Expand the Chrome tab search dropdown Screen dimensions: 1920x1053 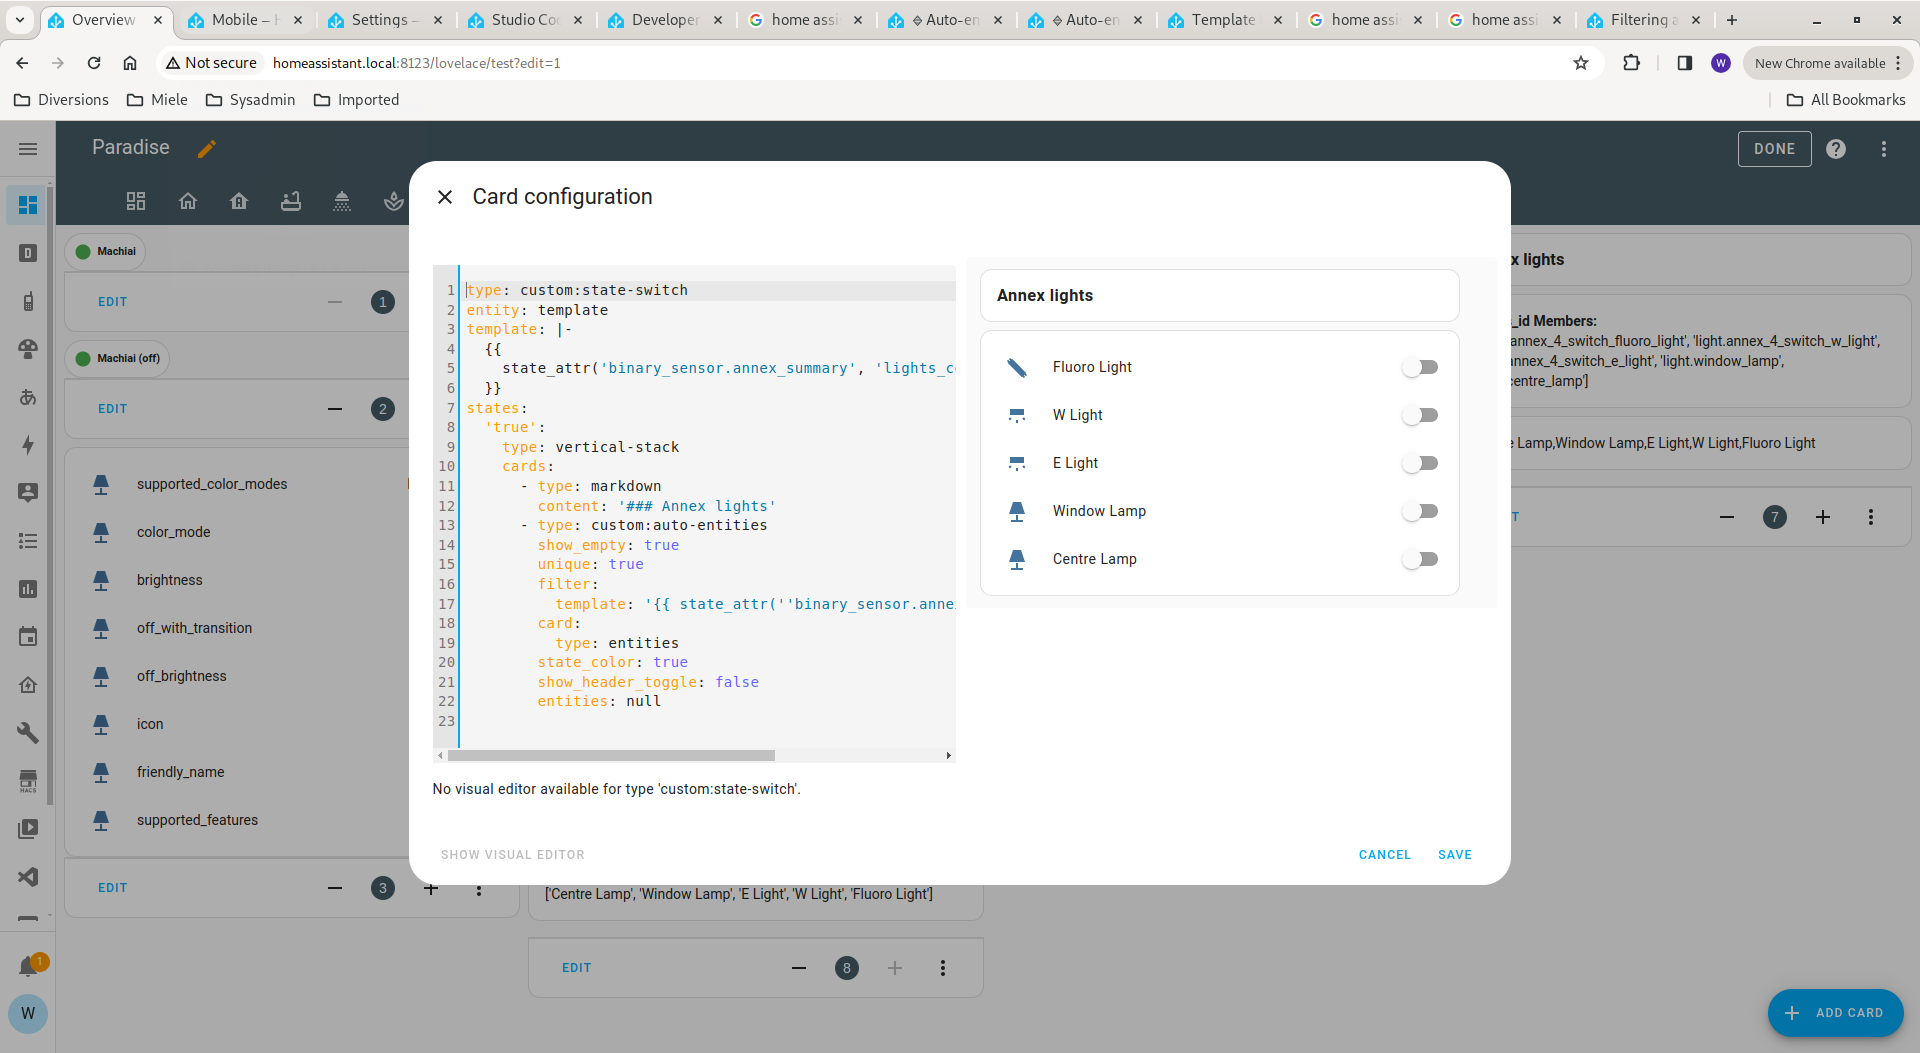click(x=19, y=19)
